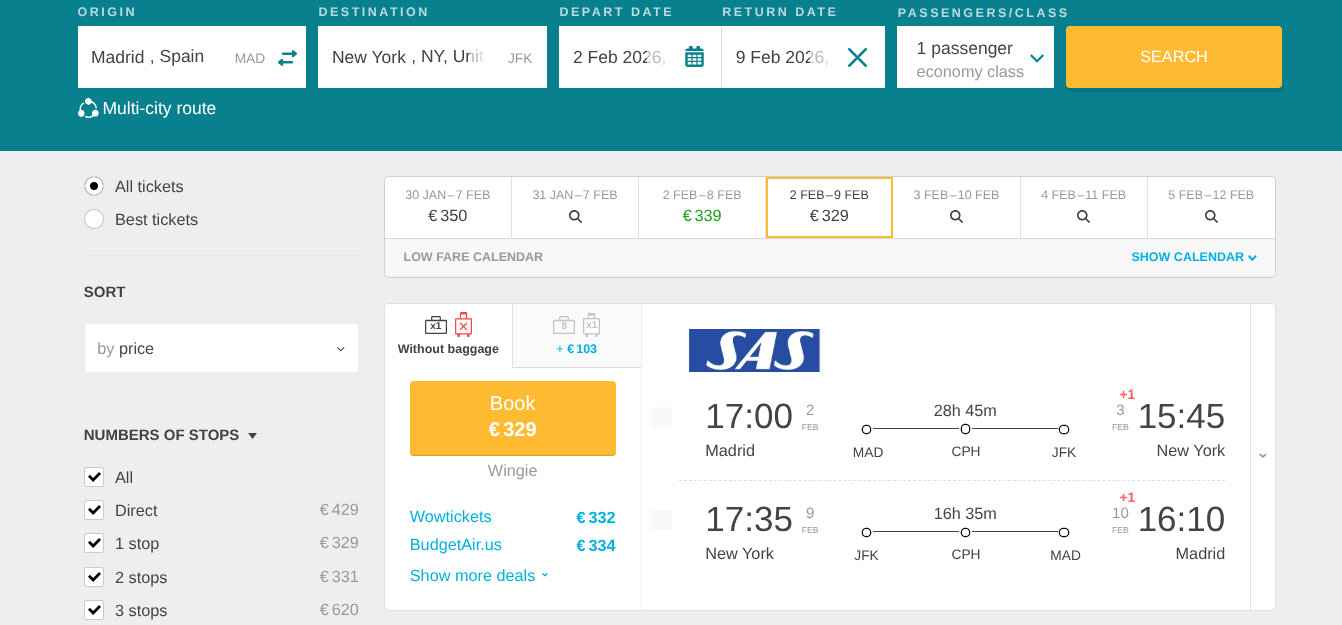The width and height of the screenshot is (1342, 625).
Task: Open the sort by price dropdown
Action: tap(221, 349)
